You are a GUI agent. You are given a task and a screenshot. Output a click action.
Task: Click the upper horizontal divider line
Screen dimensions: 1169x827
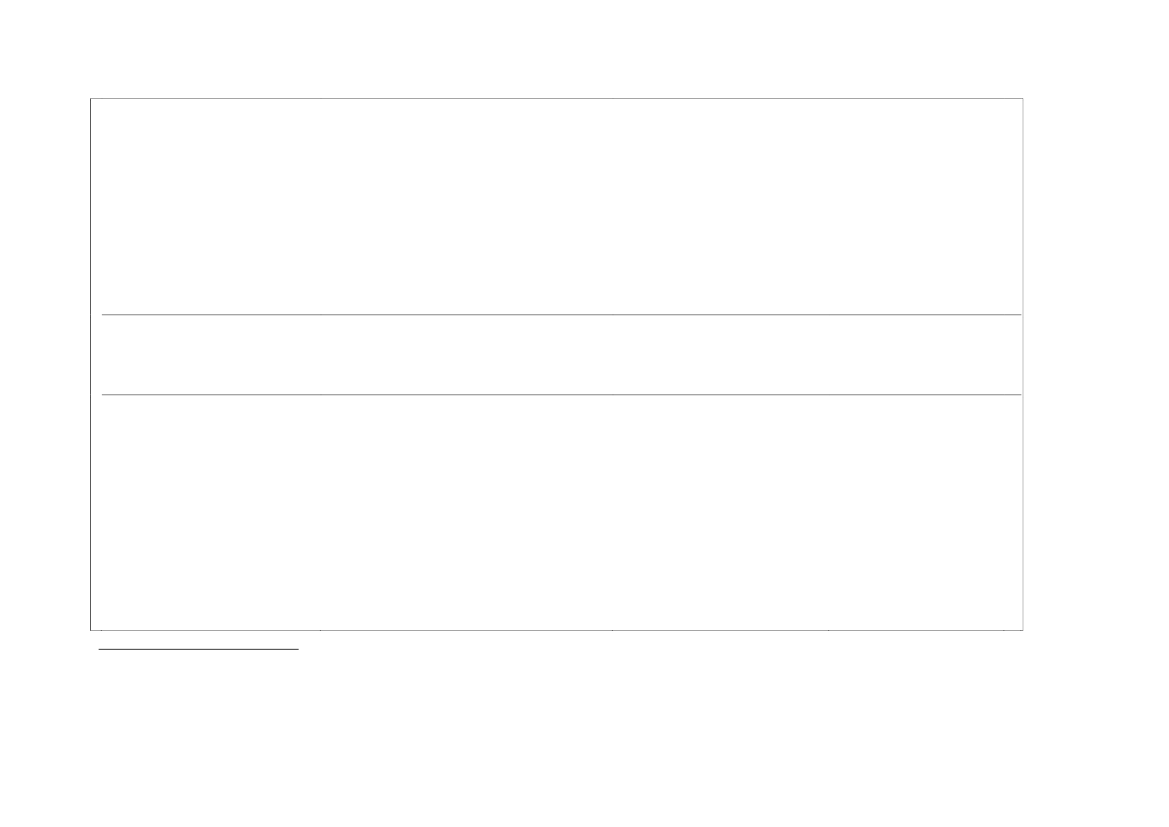[556, 314]
